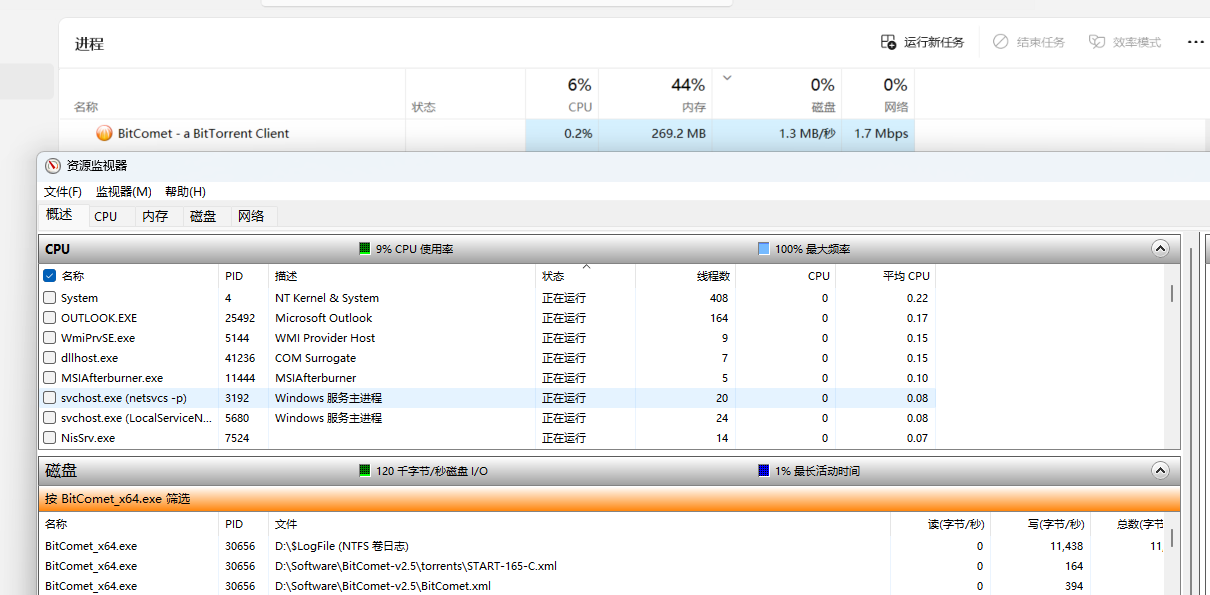Collapse the CPU section chevron

tap(1160, 248)
